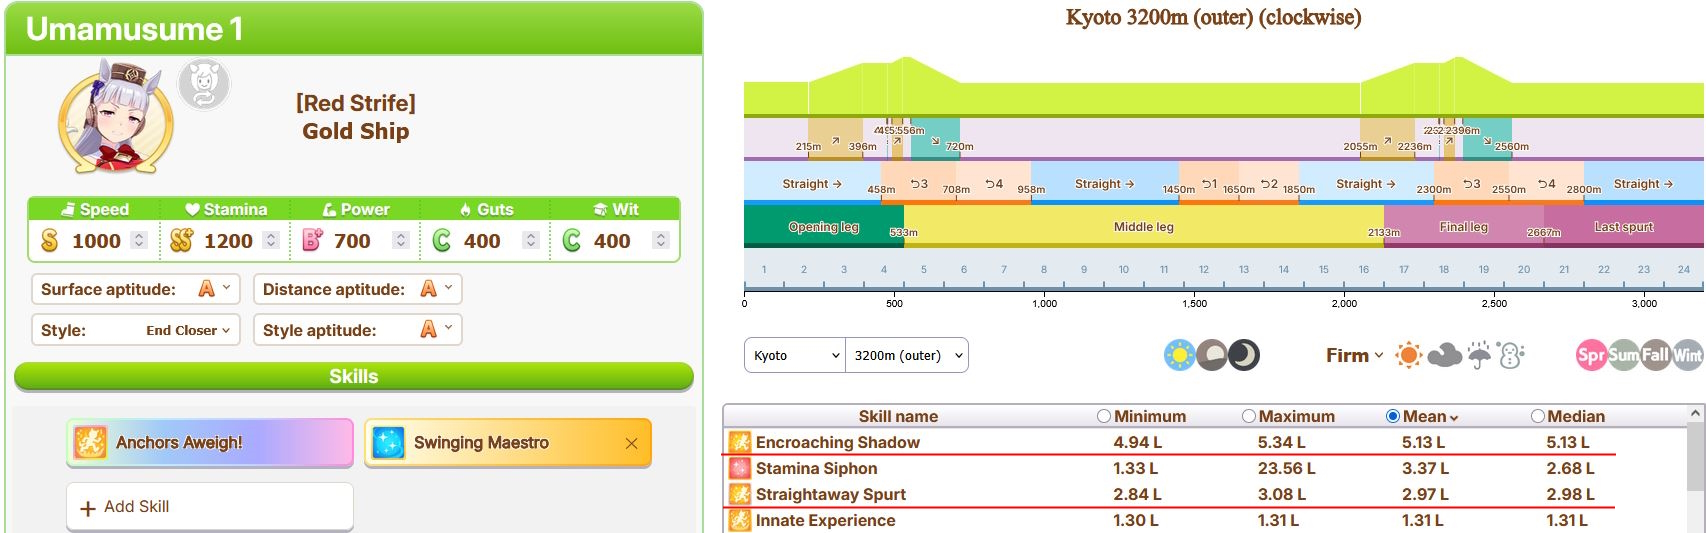Click Innate Experience row name
Viewport: 1706px width, 533px height.
click(826, 520)
